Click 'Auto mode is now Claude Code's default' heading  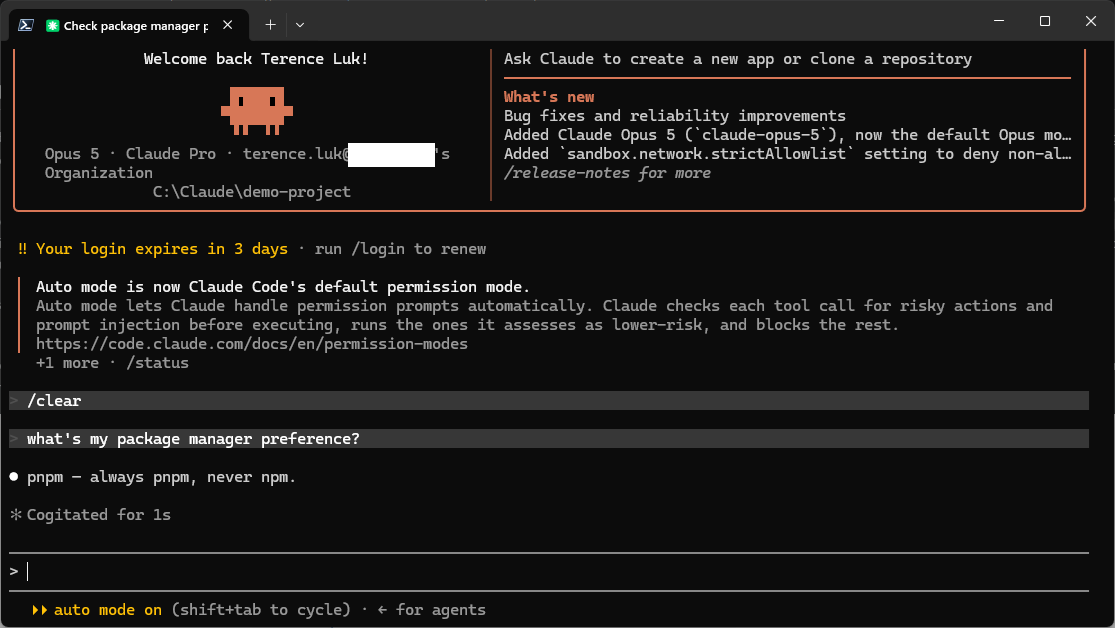(x=283, y=287)
